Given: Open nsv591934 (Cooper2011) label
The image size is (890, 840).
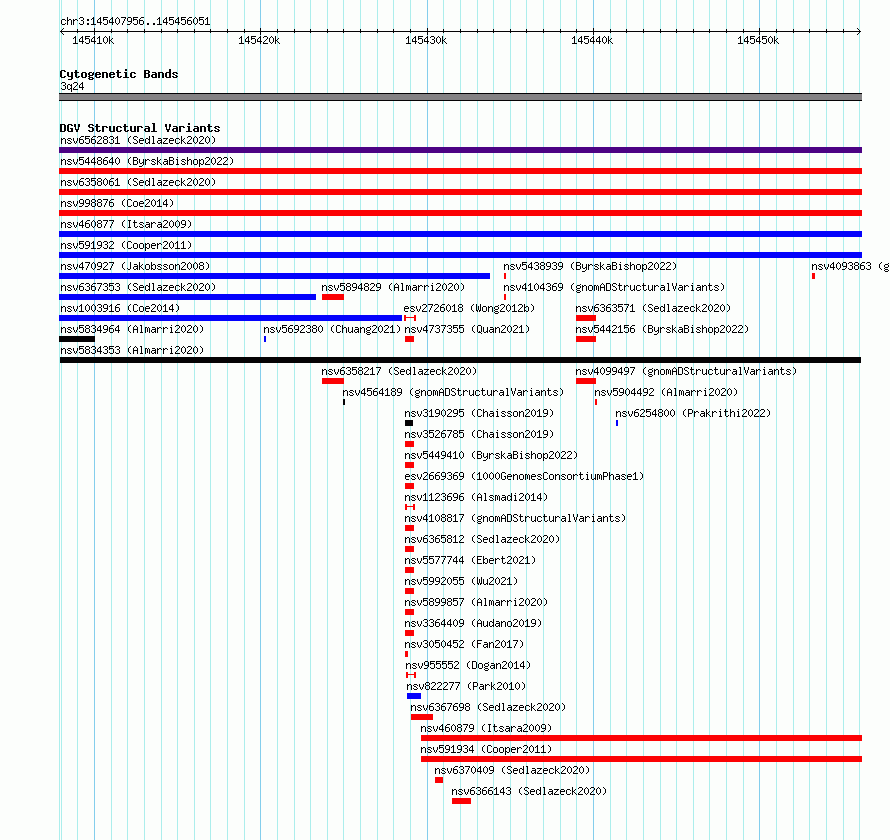Looking at the screenshot, I should (x=486, y=749).
